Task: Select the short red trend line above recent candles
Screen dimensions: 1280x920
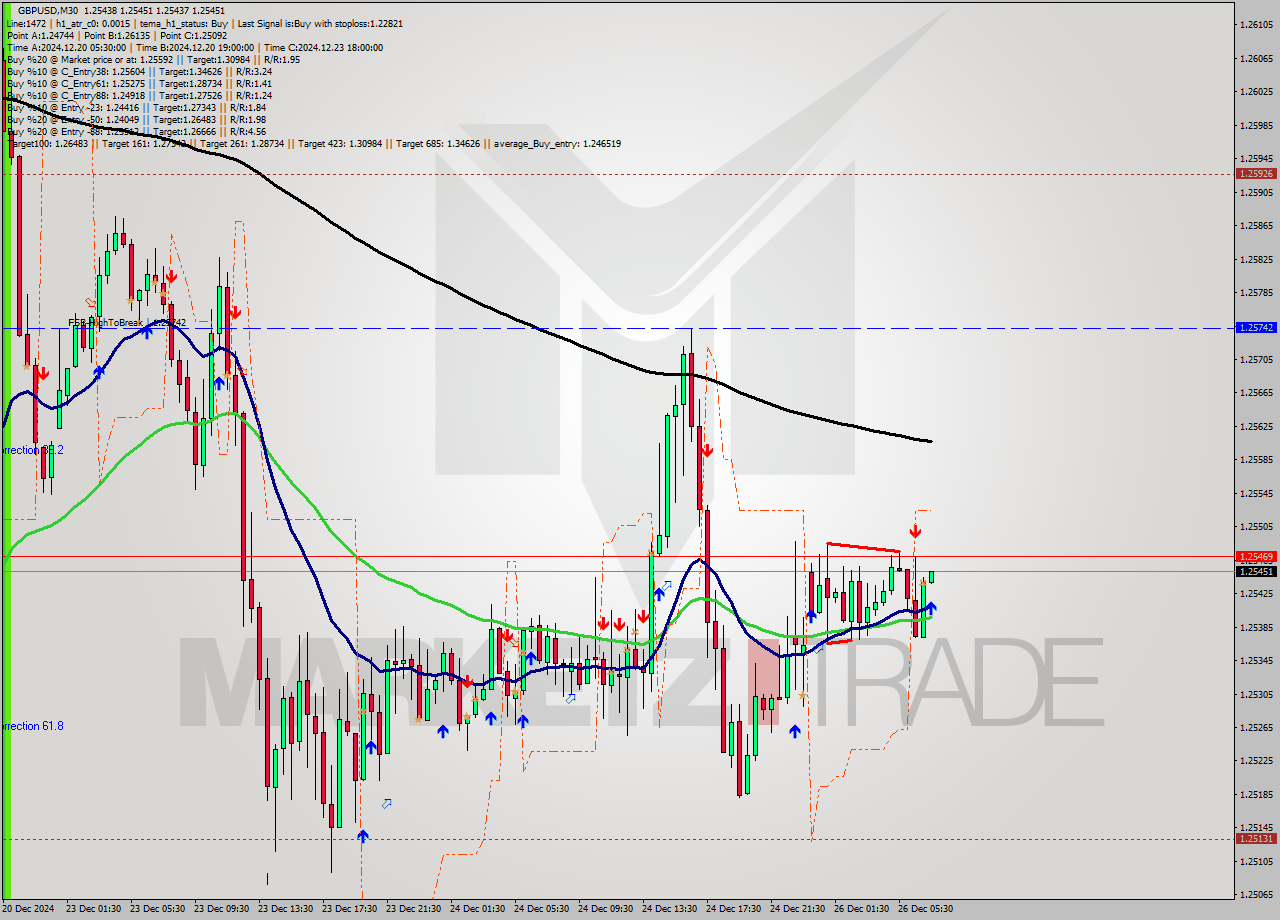Action: coord(863,547)
